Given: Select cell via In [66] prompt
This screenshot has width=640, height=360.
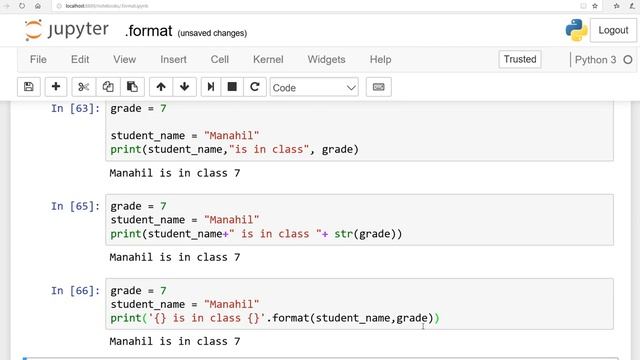Looking at the screenshot, I should click(76, 291).
